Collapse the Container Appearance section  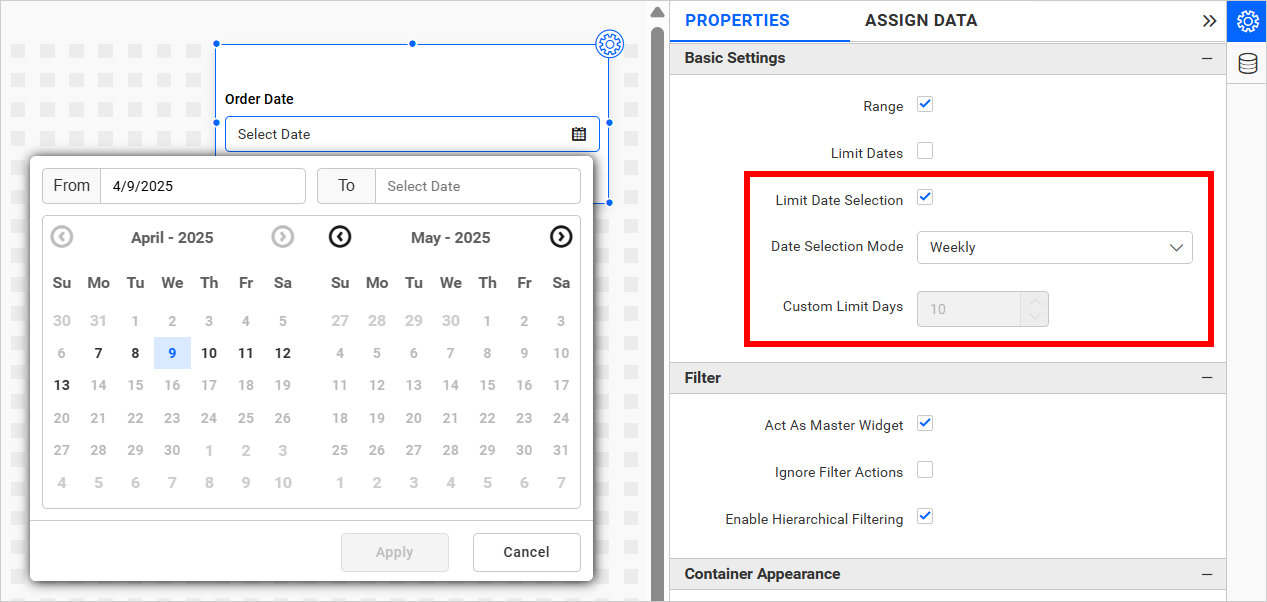click(x=1206, y=574)
